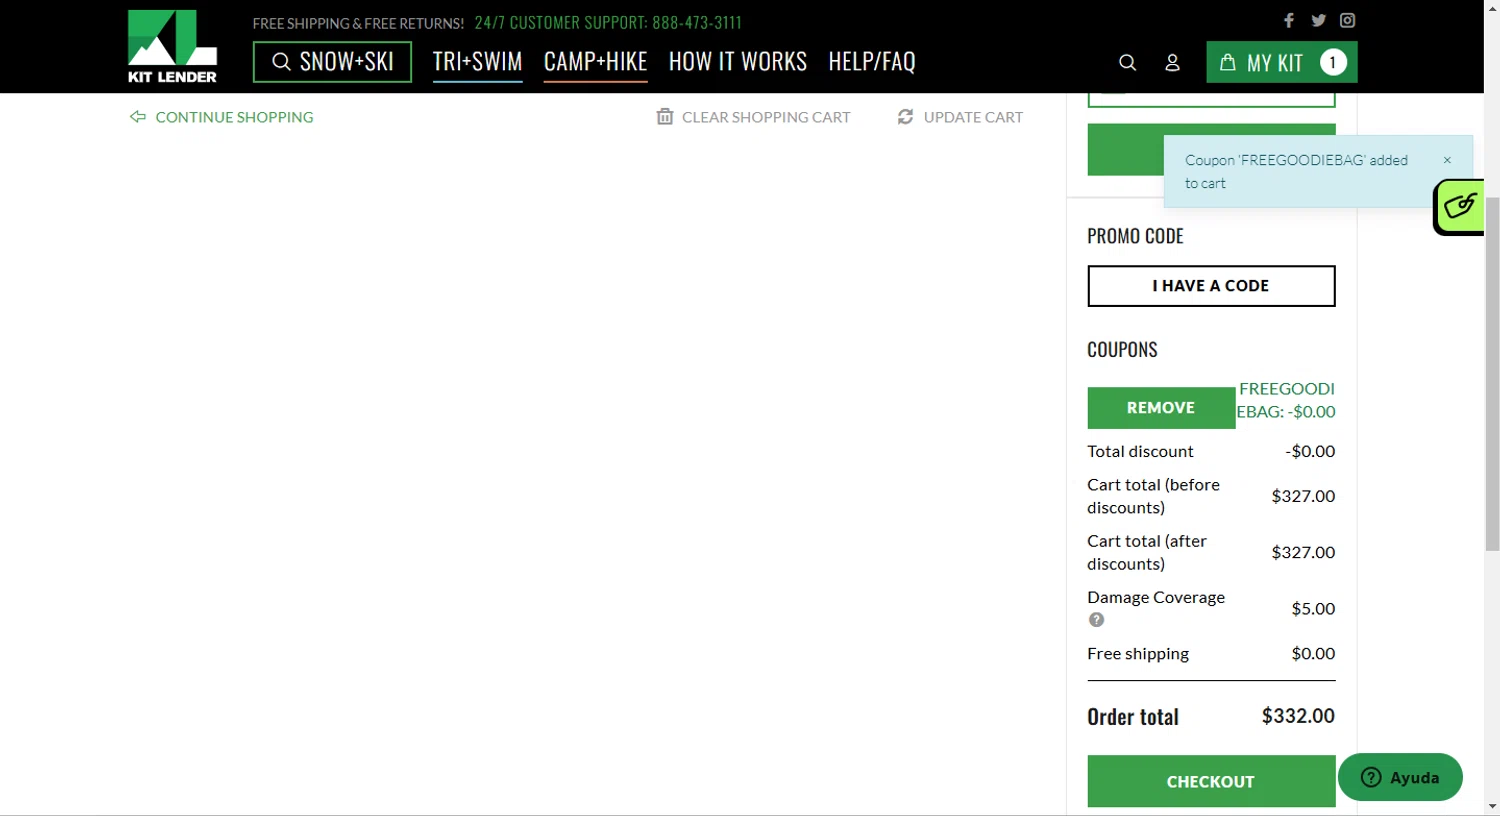Open the SNOW+SKI category
1500x816 pixels.
click(x=332, y=62)
